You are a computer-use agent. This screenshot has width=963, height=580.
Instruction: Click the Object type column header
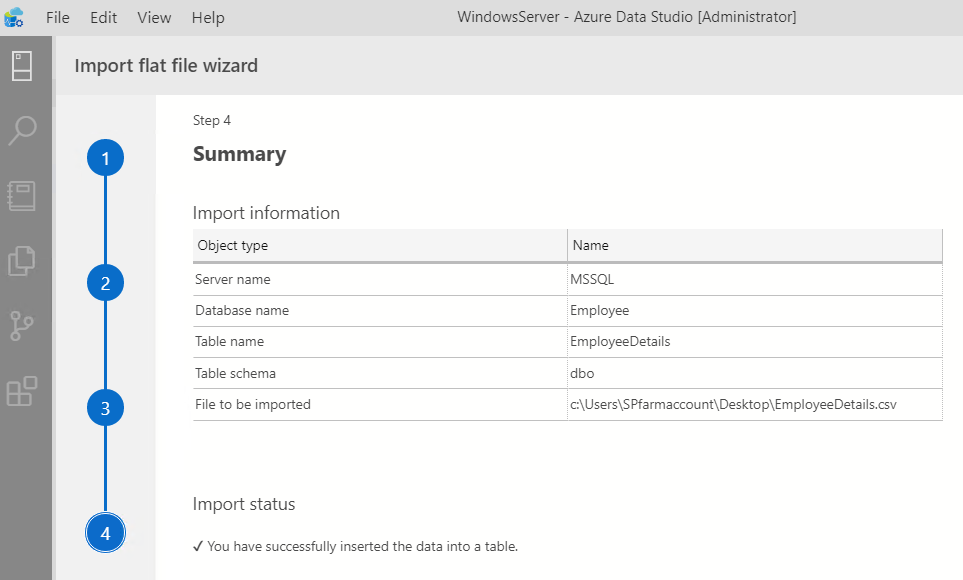[380, 246]
